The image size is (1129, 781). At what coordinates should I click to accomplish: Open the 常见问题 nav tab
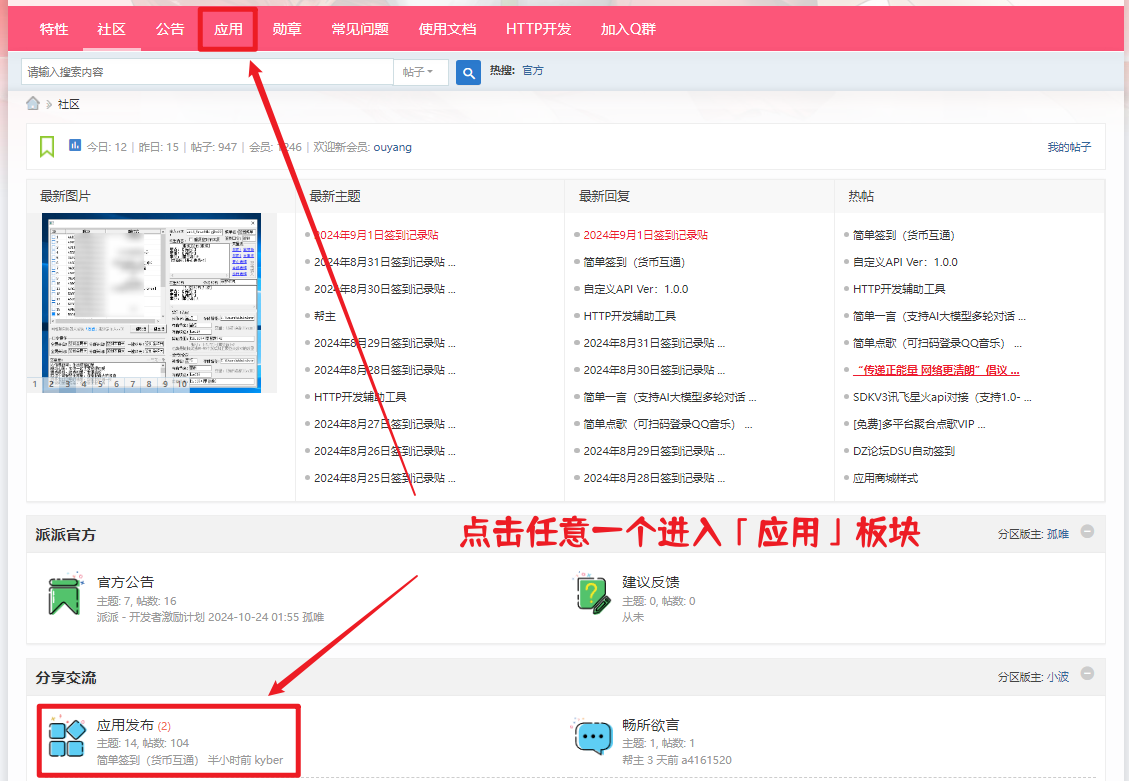360,30
